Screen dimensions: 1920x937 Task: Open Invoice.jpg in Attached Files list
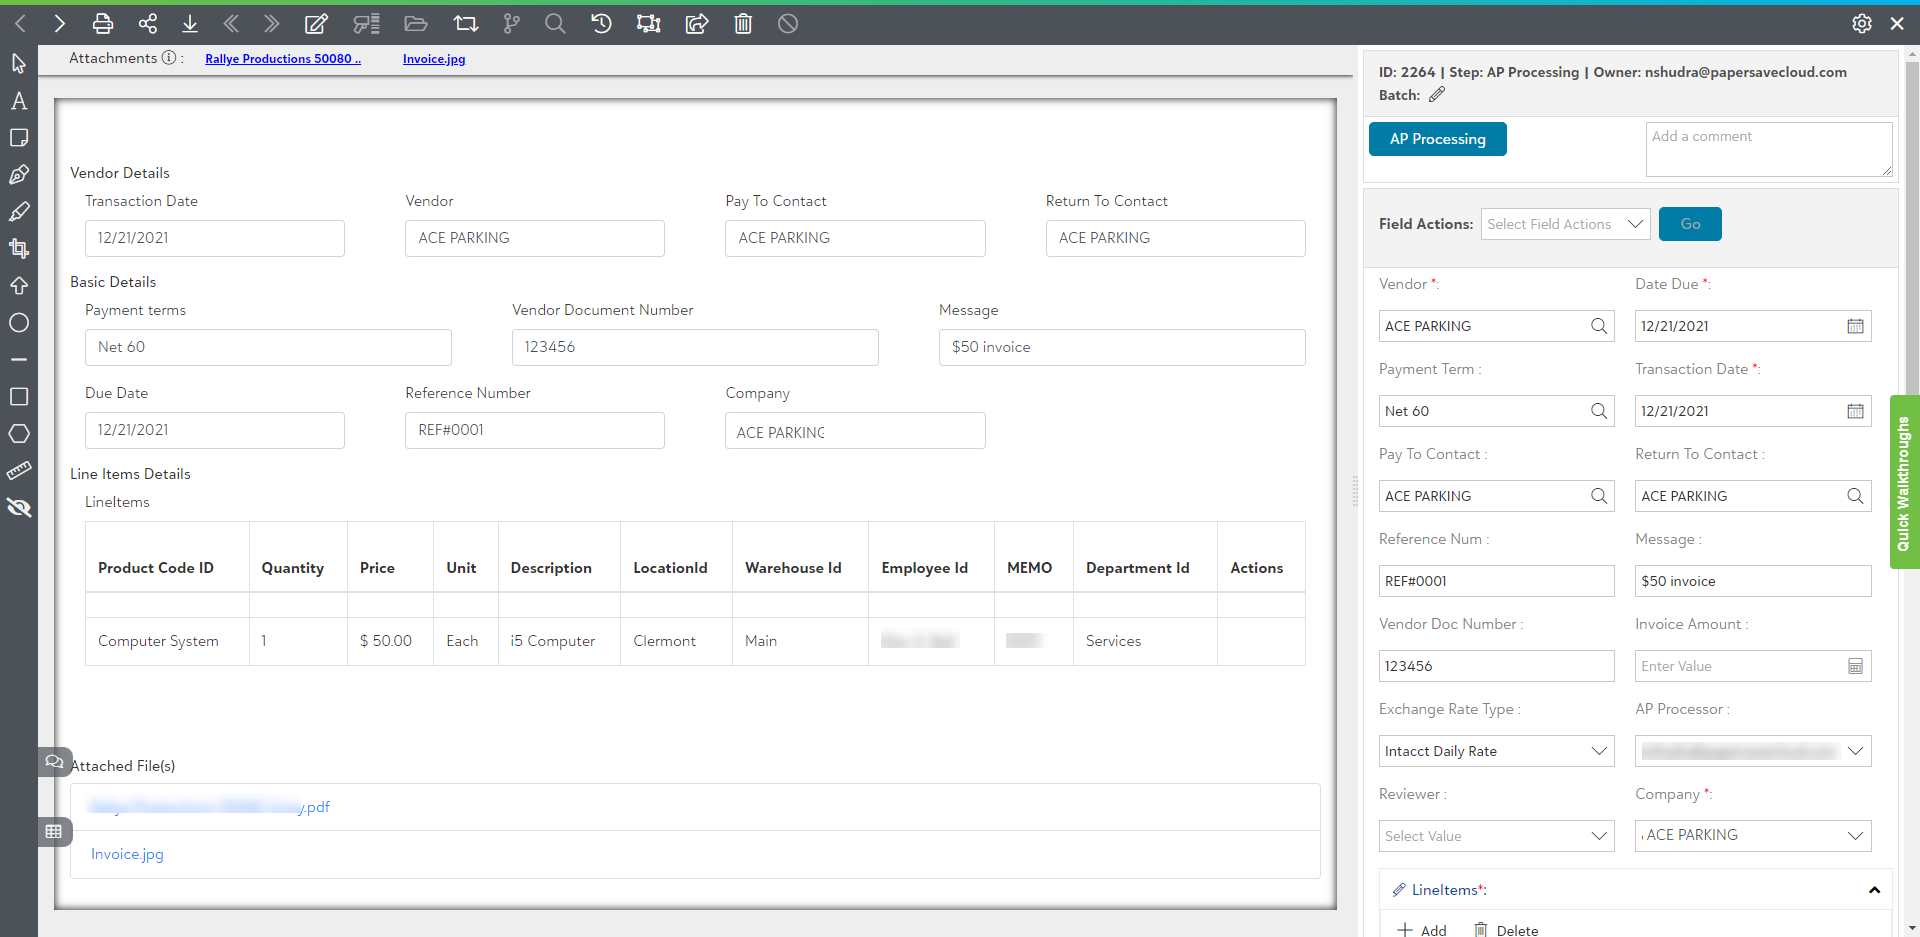click(x=127, y=854)
